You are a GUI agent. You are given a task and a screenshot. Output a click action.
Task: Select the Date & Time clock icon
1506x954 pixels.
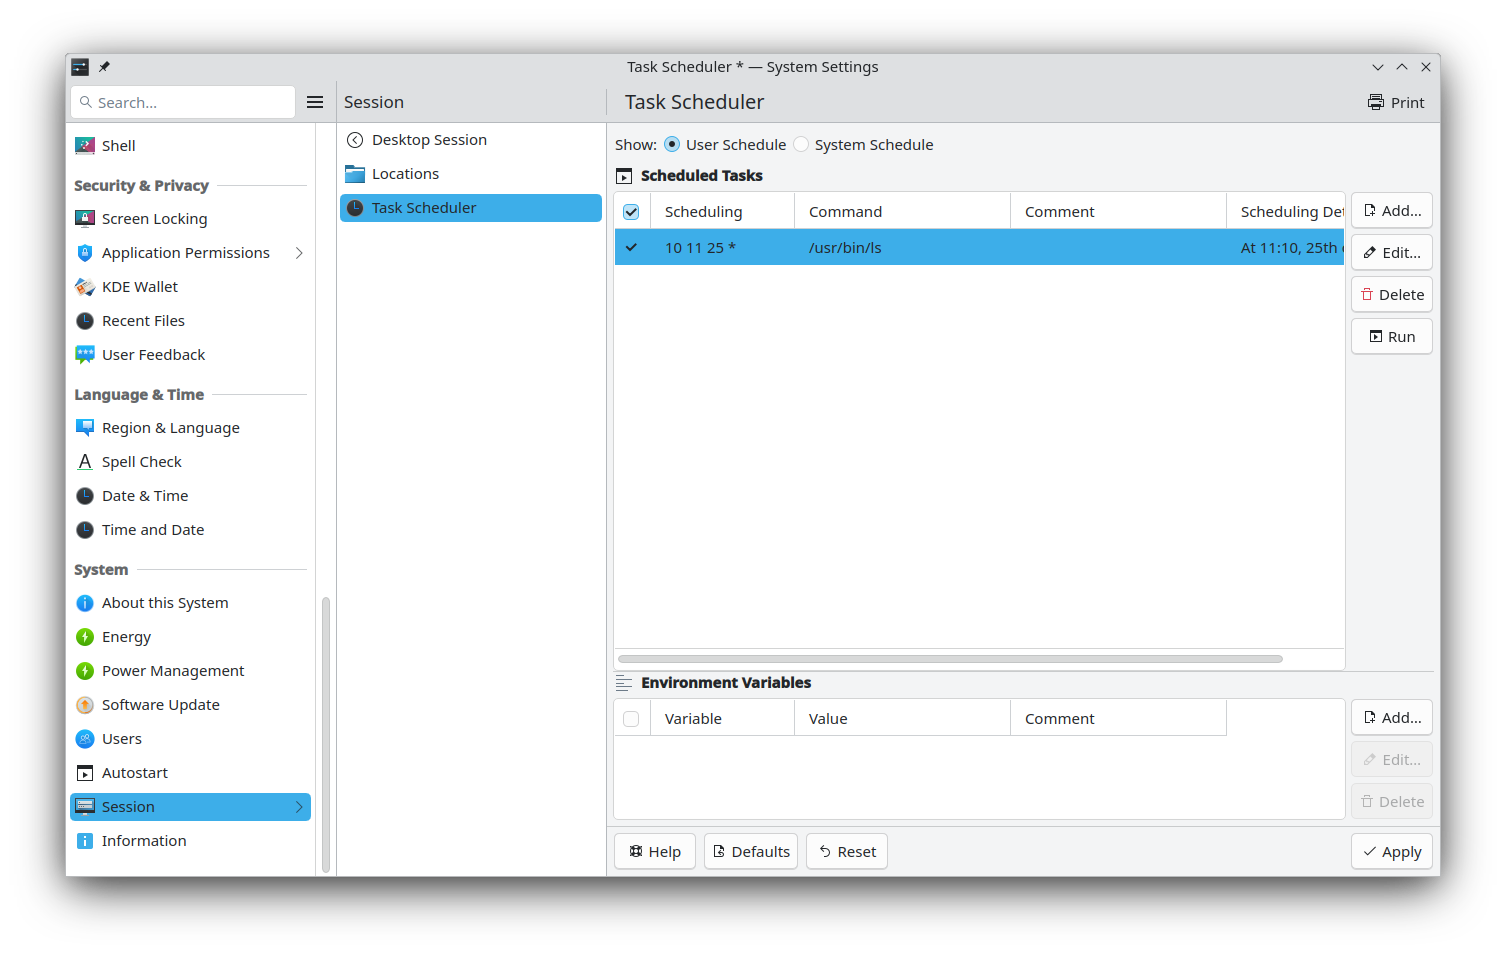[x=85, y=496]
